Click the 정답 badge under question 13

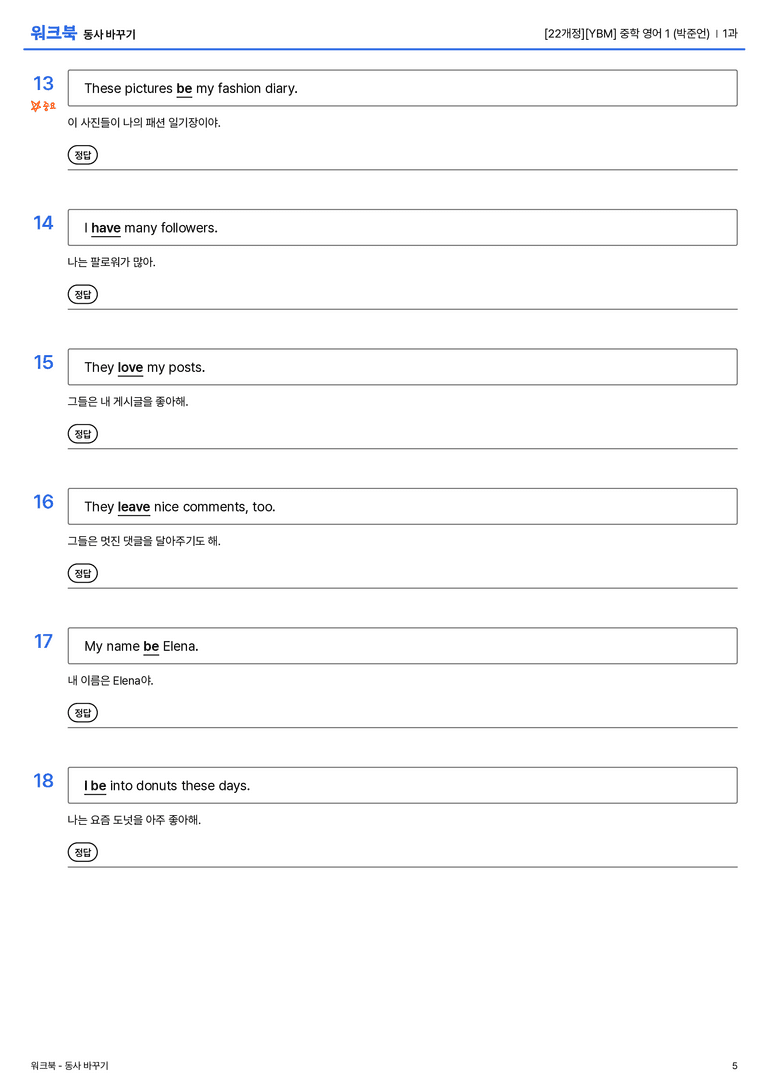point(82,155)
